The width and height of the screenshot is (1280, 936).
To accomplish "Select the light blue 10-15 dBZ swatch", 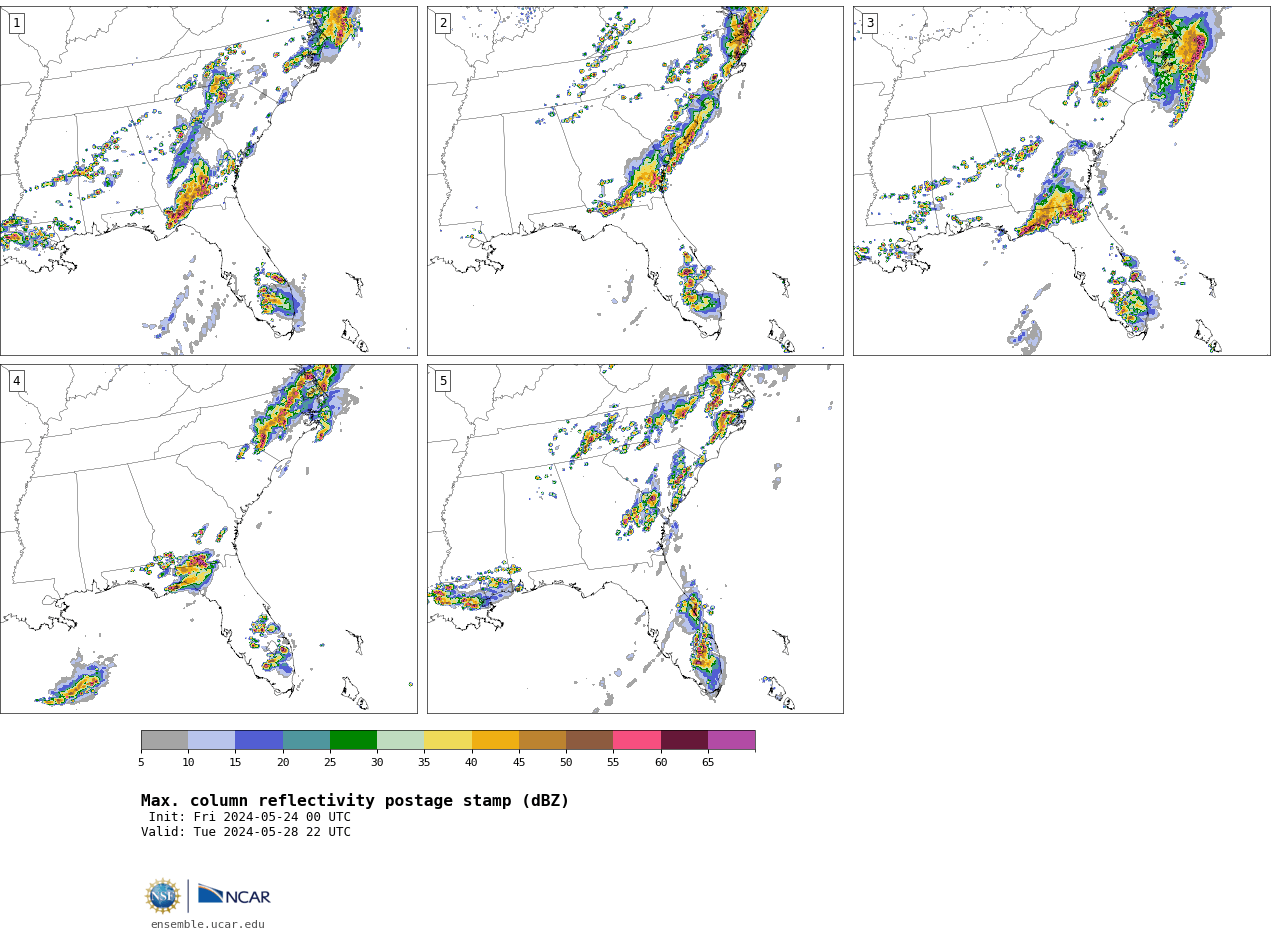I will pos(212,740).
